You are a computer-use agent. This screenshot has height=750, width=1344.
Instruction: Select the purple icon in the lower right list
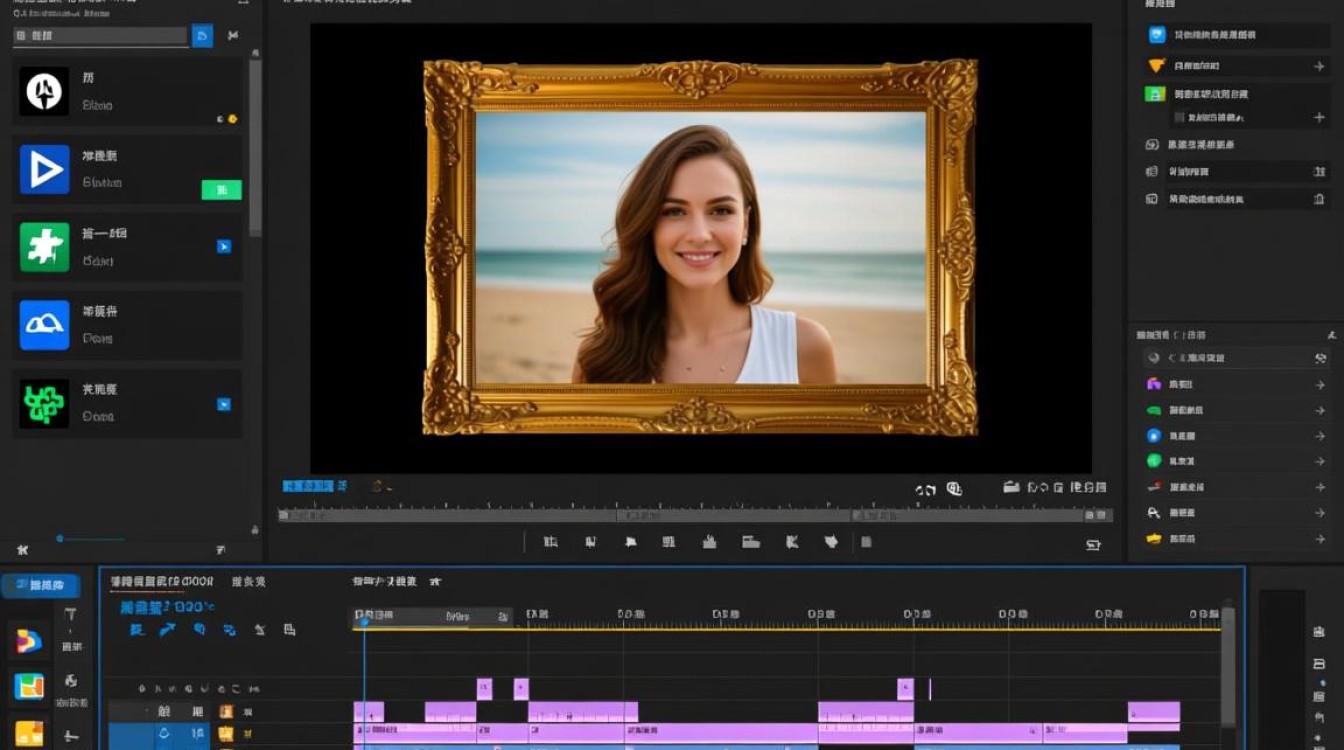click(x=1153, y=384)
